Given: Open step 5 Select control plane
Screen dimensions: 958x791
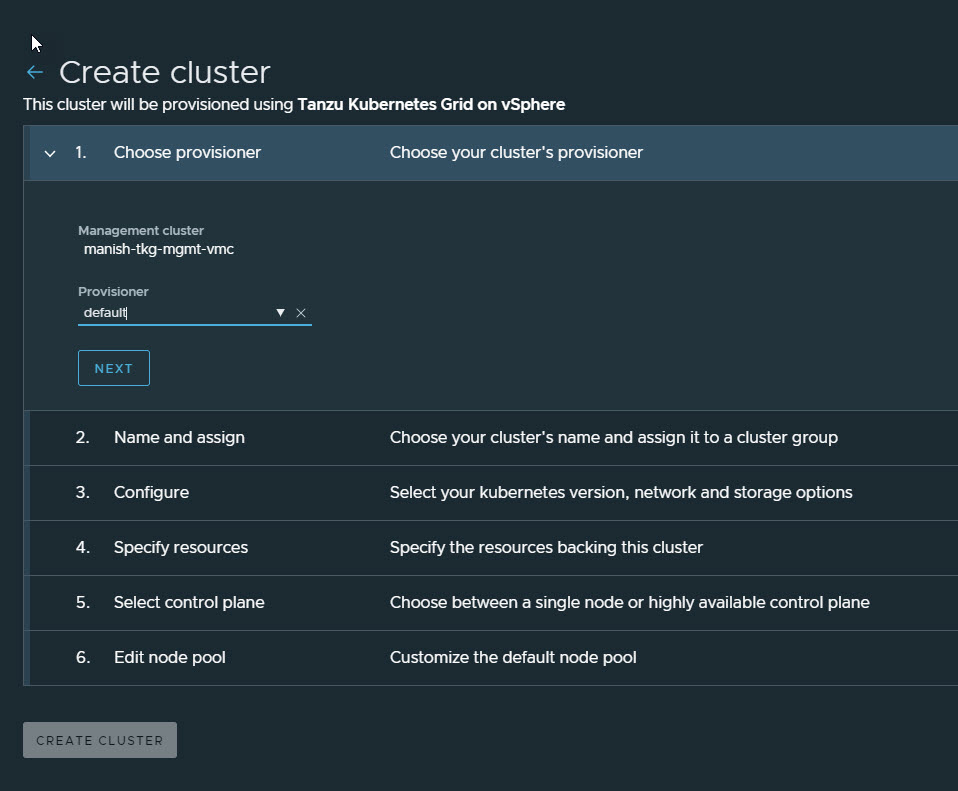Looking at the screenshot, I should (x=189, y=602).
